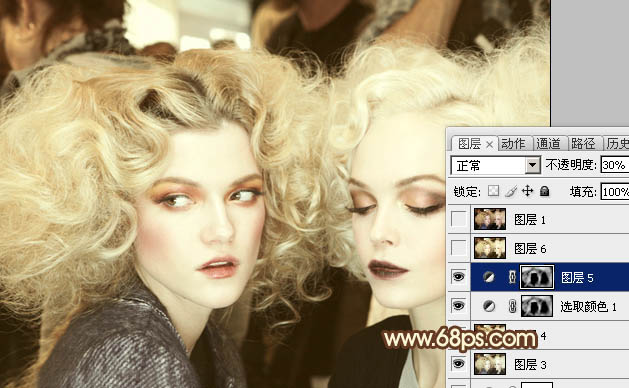This screenshot has height=388, width=629.
Task: Switch to the 路径 tab
Action: coord(583,144)
